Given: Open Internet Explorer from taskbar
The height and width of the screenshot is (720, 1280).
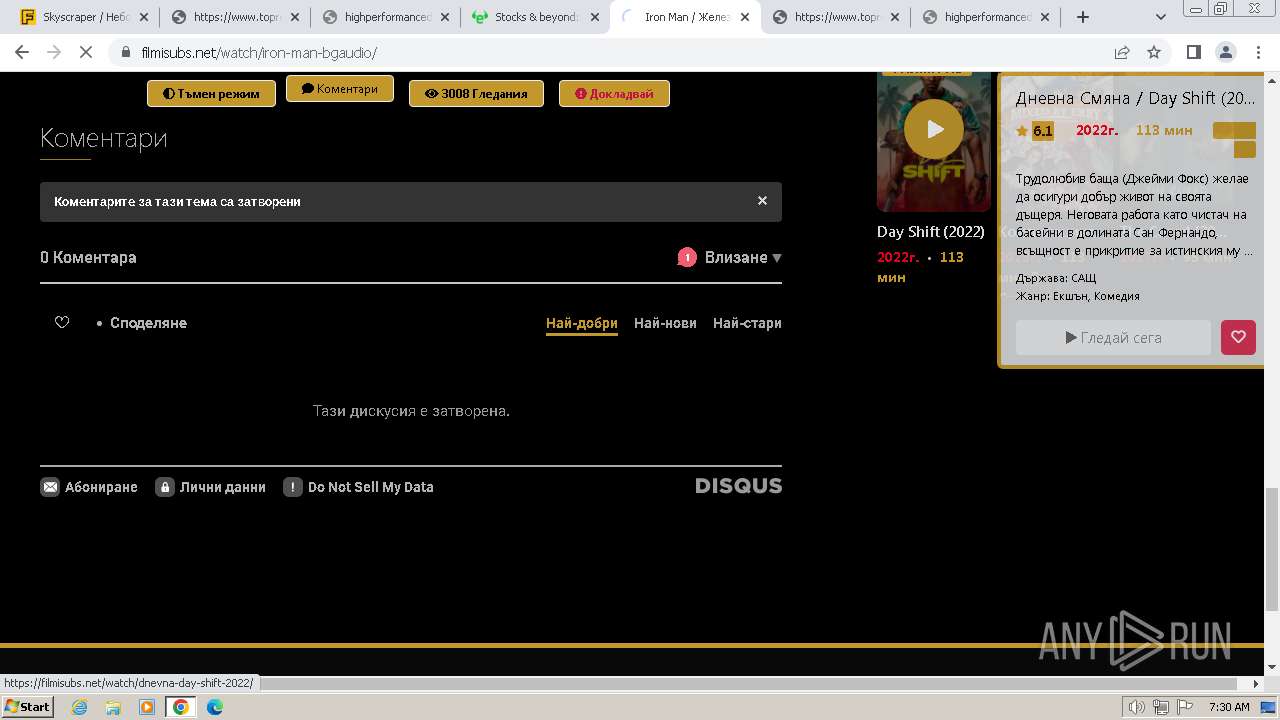Looking at the screenshot, I should point(79,706).
